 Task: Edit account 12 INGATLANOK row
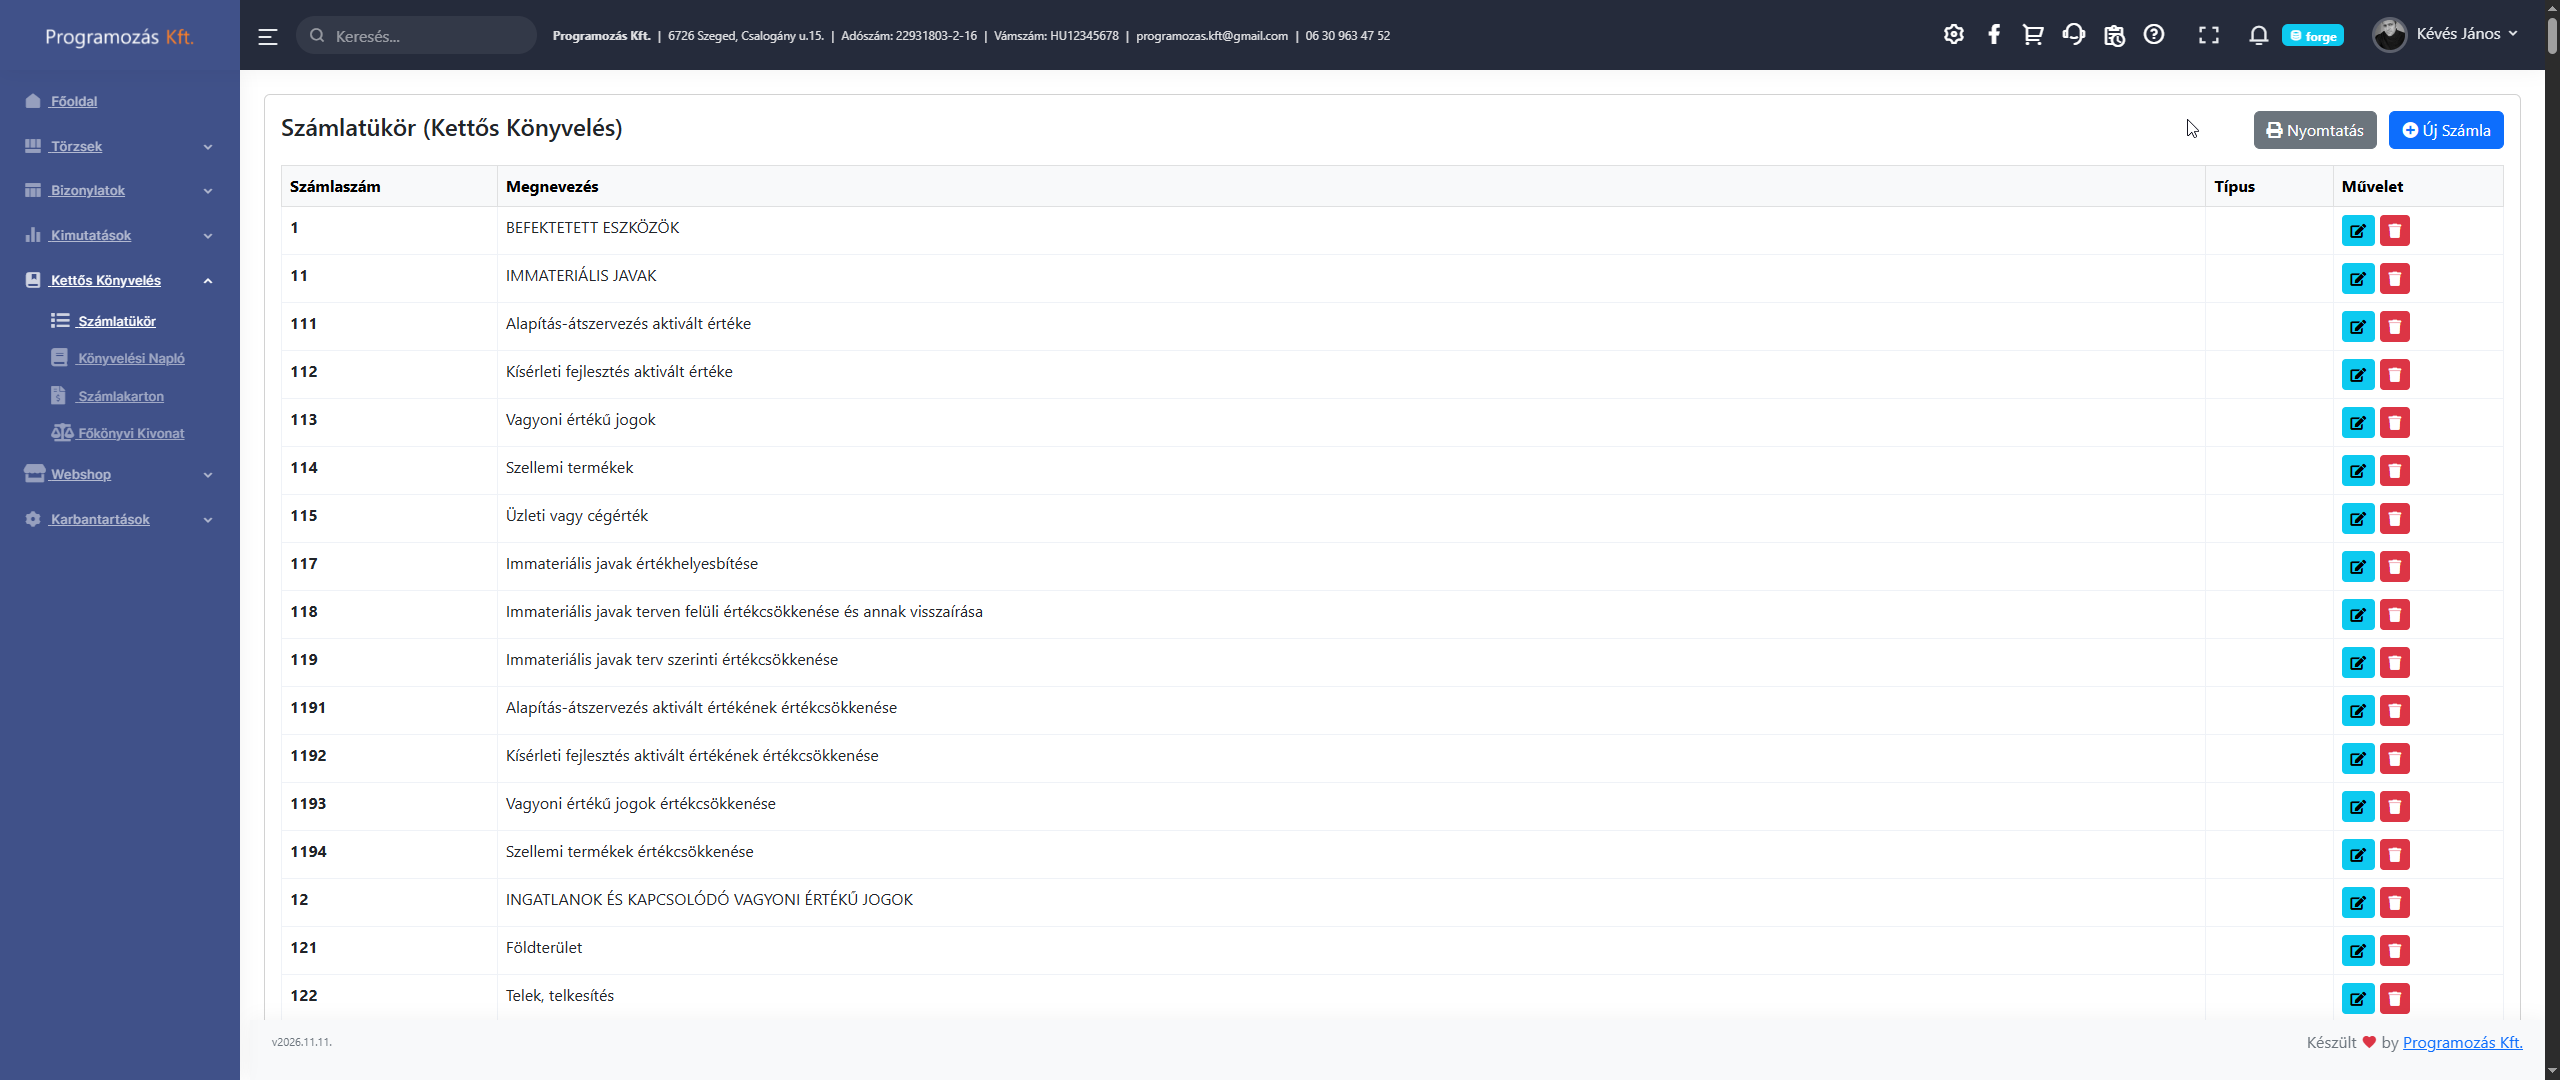tap(2357, 903)
